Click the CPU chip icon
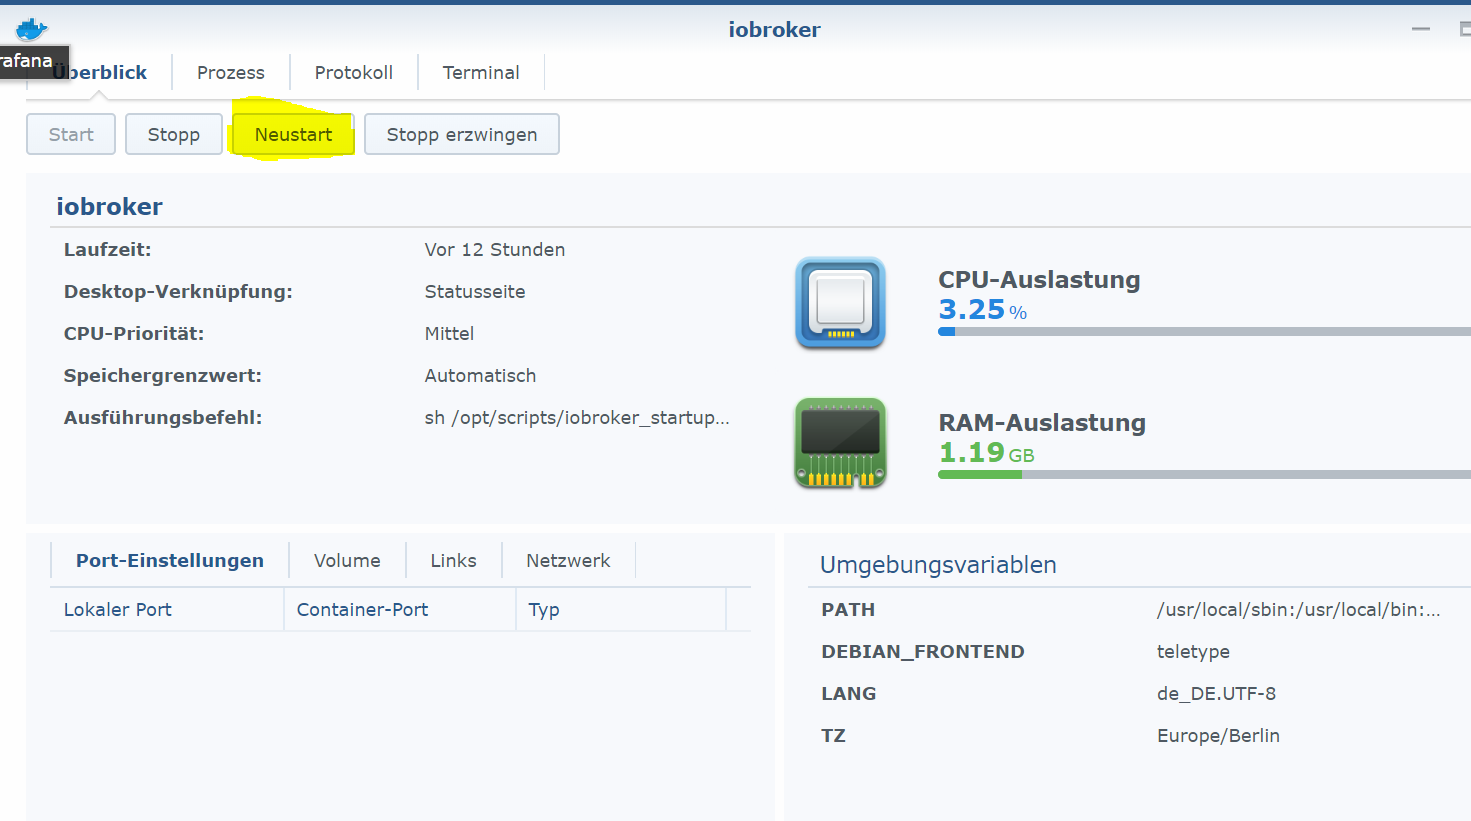Screen dimensions: 1471x821 [840, 303]
